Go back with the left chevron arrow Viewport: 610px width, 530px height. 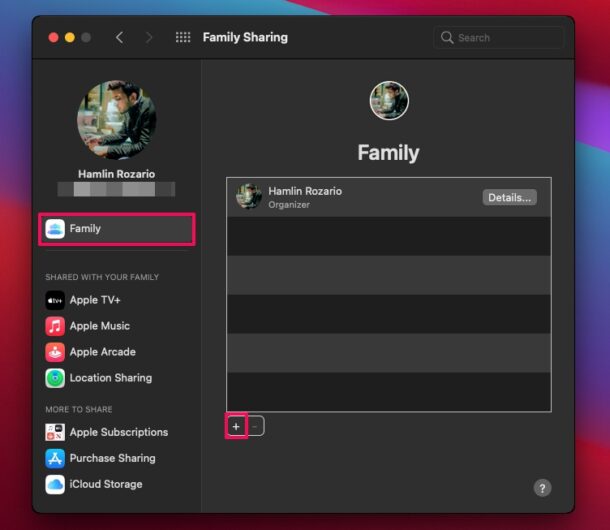[120, 37]
